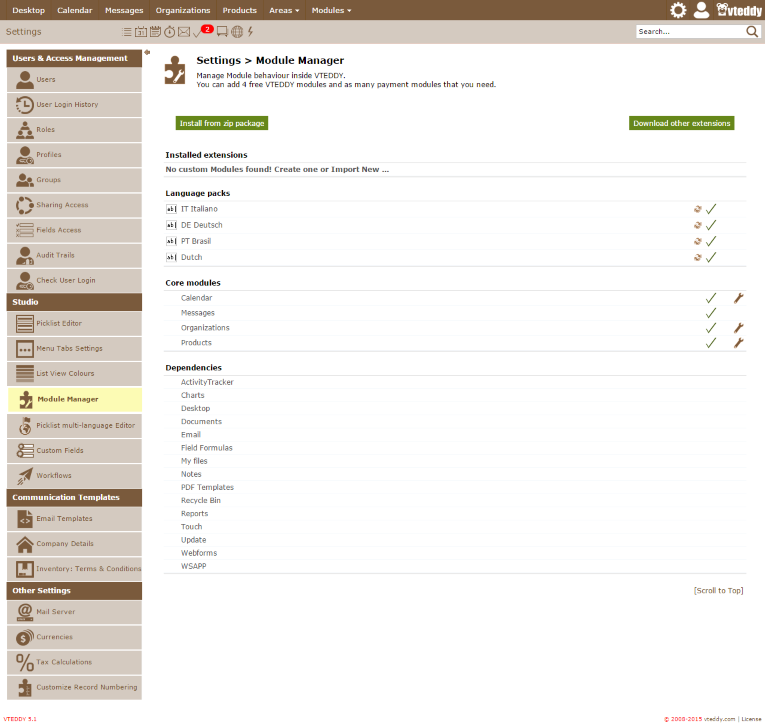
Task: Expand the Modules dropdown menu
Action: pyautogui.click(x=331, y=10)
